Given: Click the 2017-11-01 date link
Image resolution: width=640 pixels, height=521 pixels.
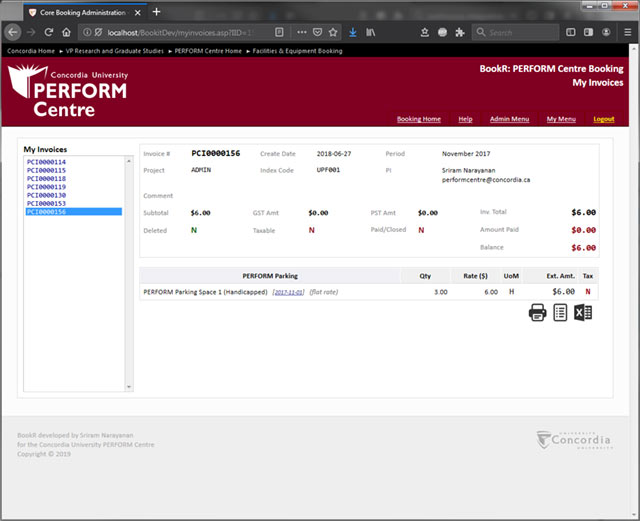Looking at the screenshot, I should pyautogui.click(x=288, y=292).
